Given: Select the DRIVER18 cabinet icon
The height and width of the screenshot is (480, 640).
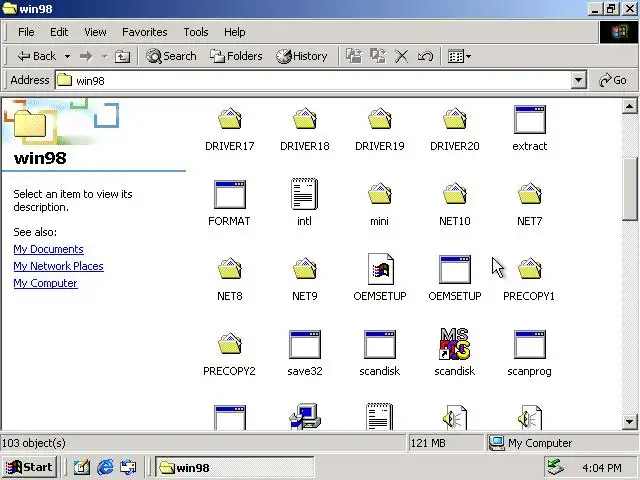Looking at the screenshot, I should click(x=304, y=119).
